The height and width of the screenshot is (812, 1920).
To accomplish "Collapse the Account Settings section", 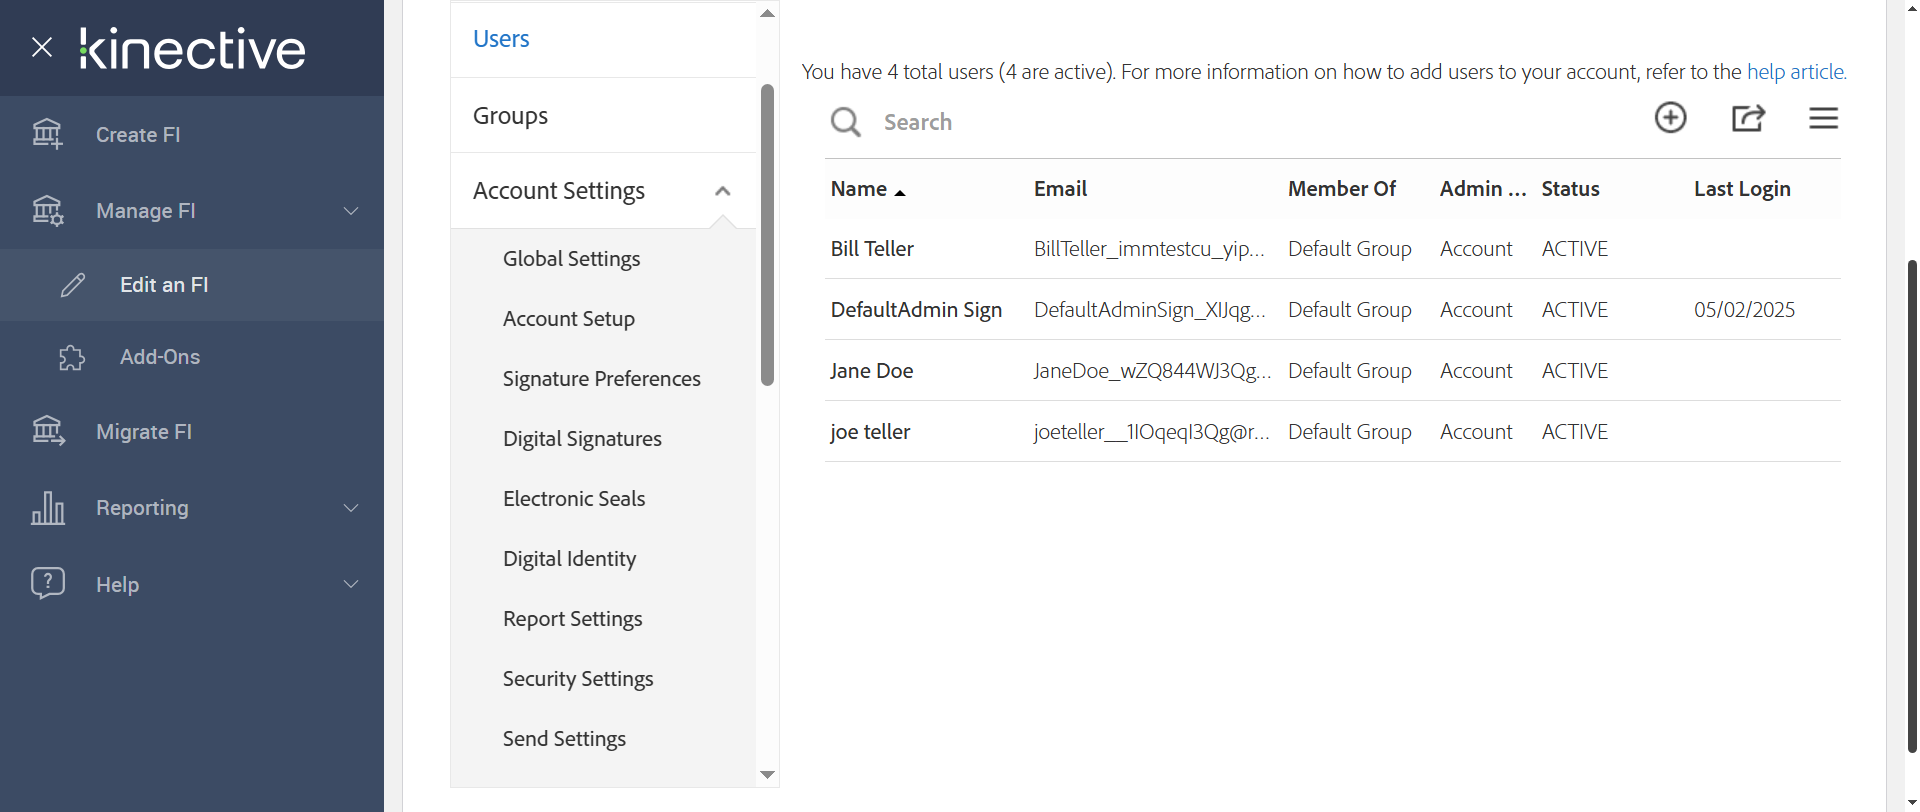I will pyautogui.click(x=722, y=191).
